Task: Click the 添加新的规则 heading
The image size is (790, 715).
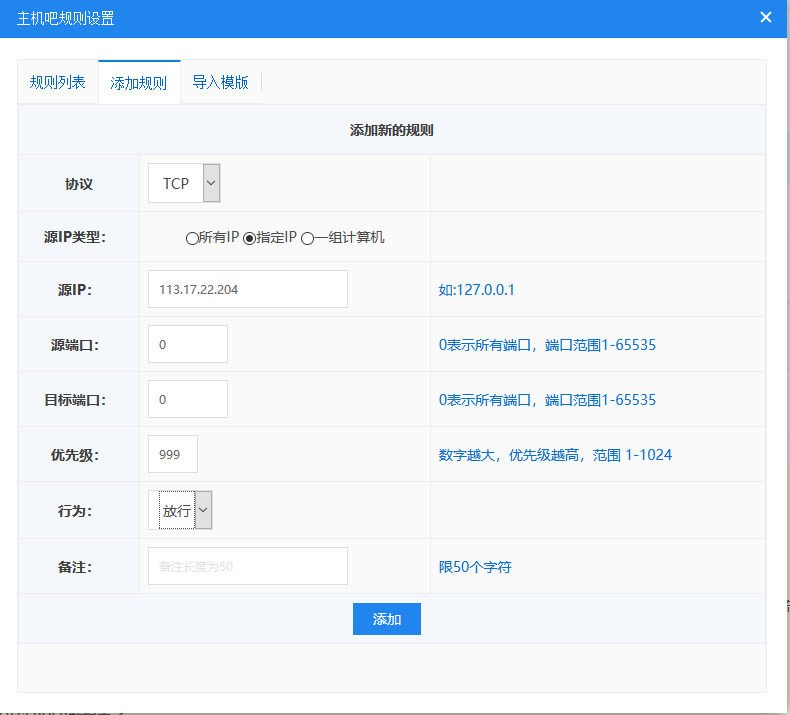Action: 391,130
